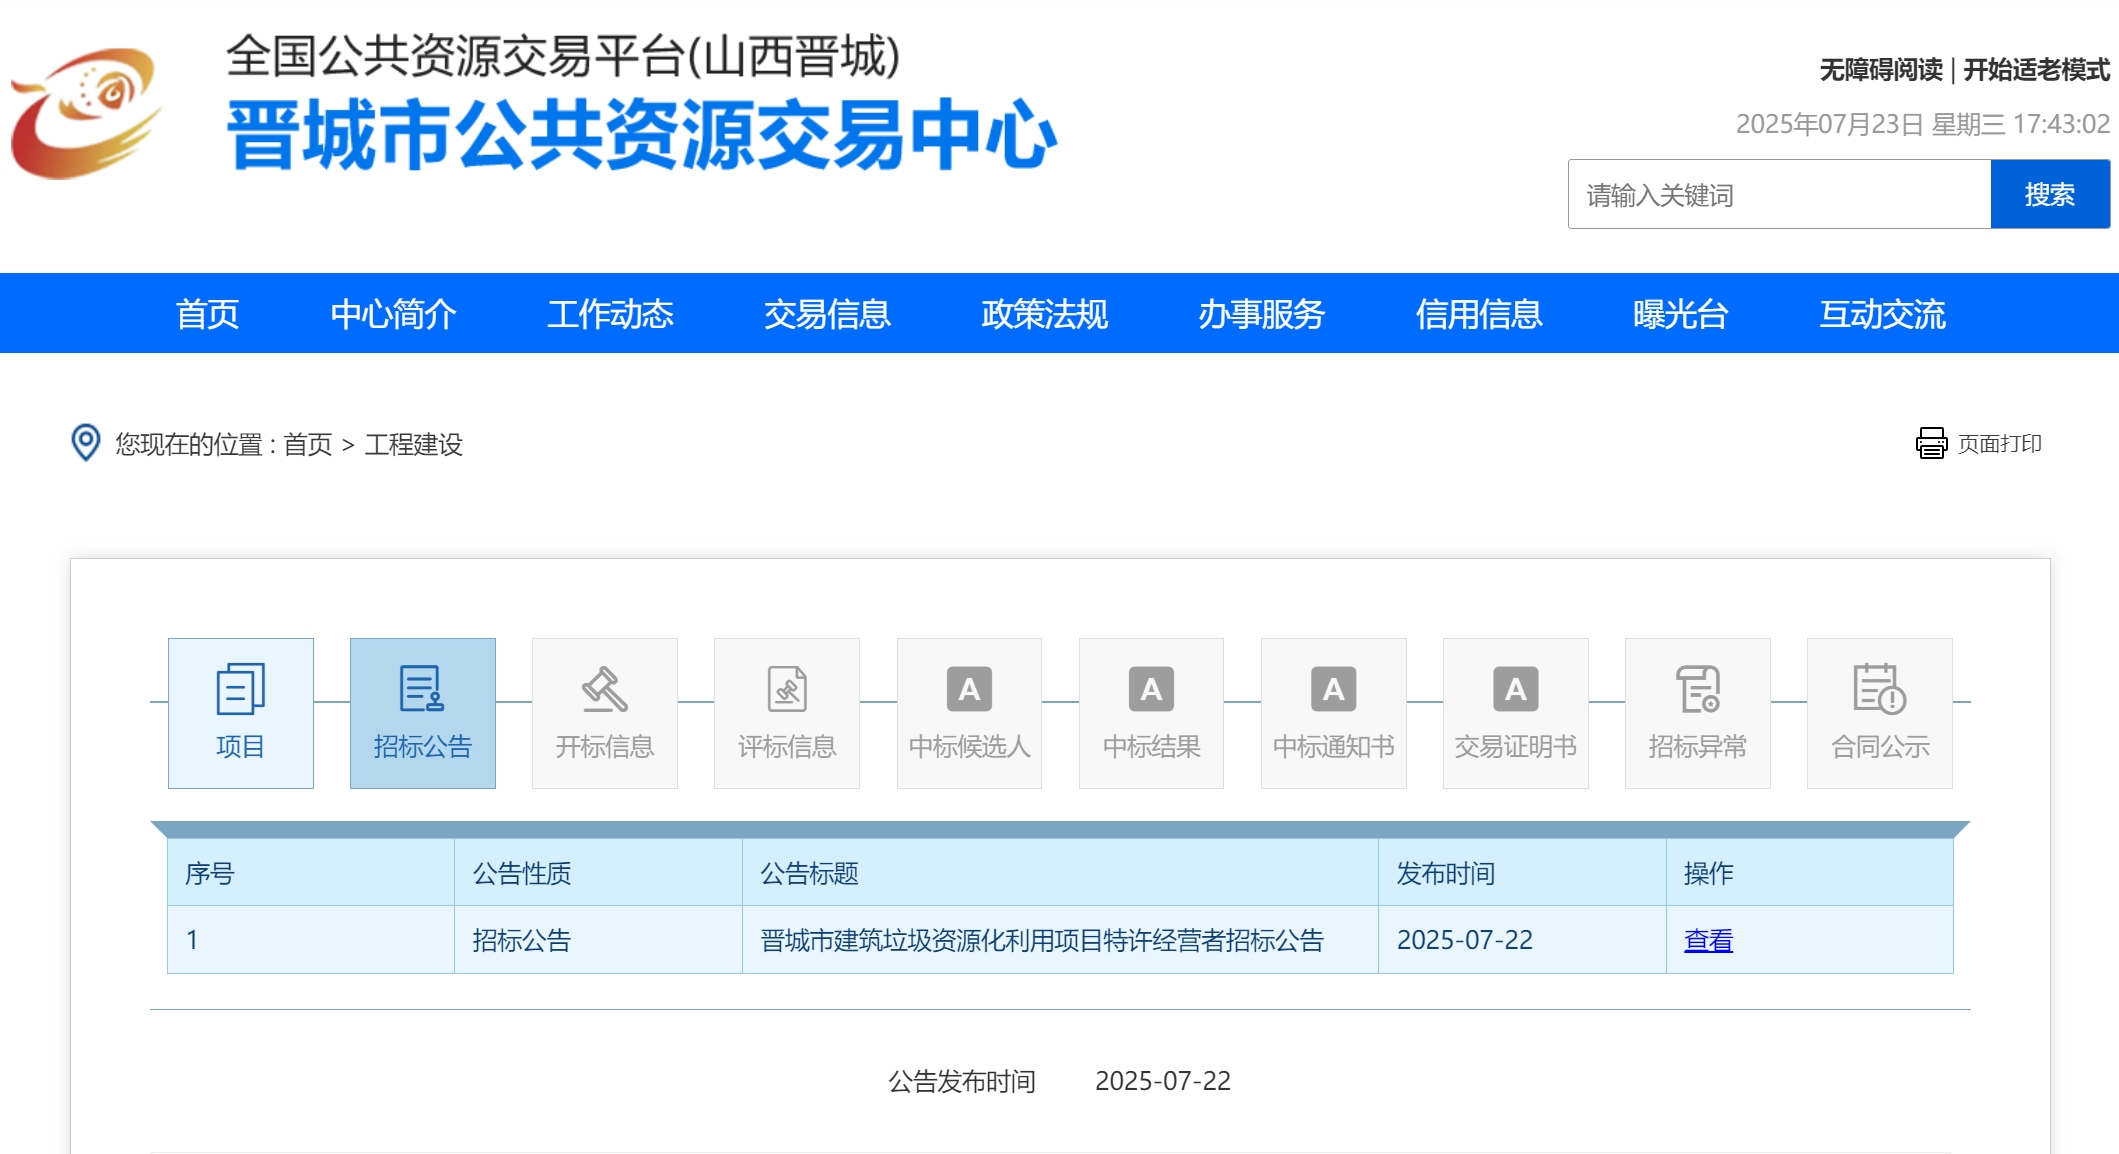Screen dimensions: 2119x1154
Task: Click the 晋城市公共资源交易中心 title
Action: pos(641,135)
